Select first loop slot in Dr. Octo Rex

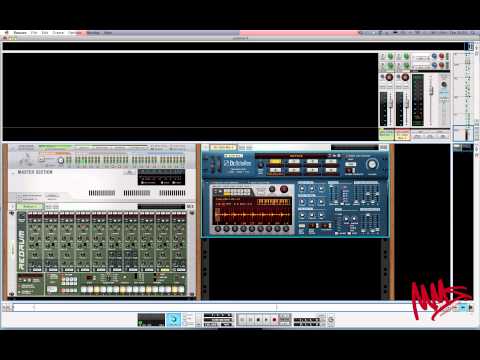(x=275, y=162)
